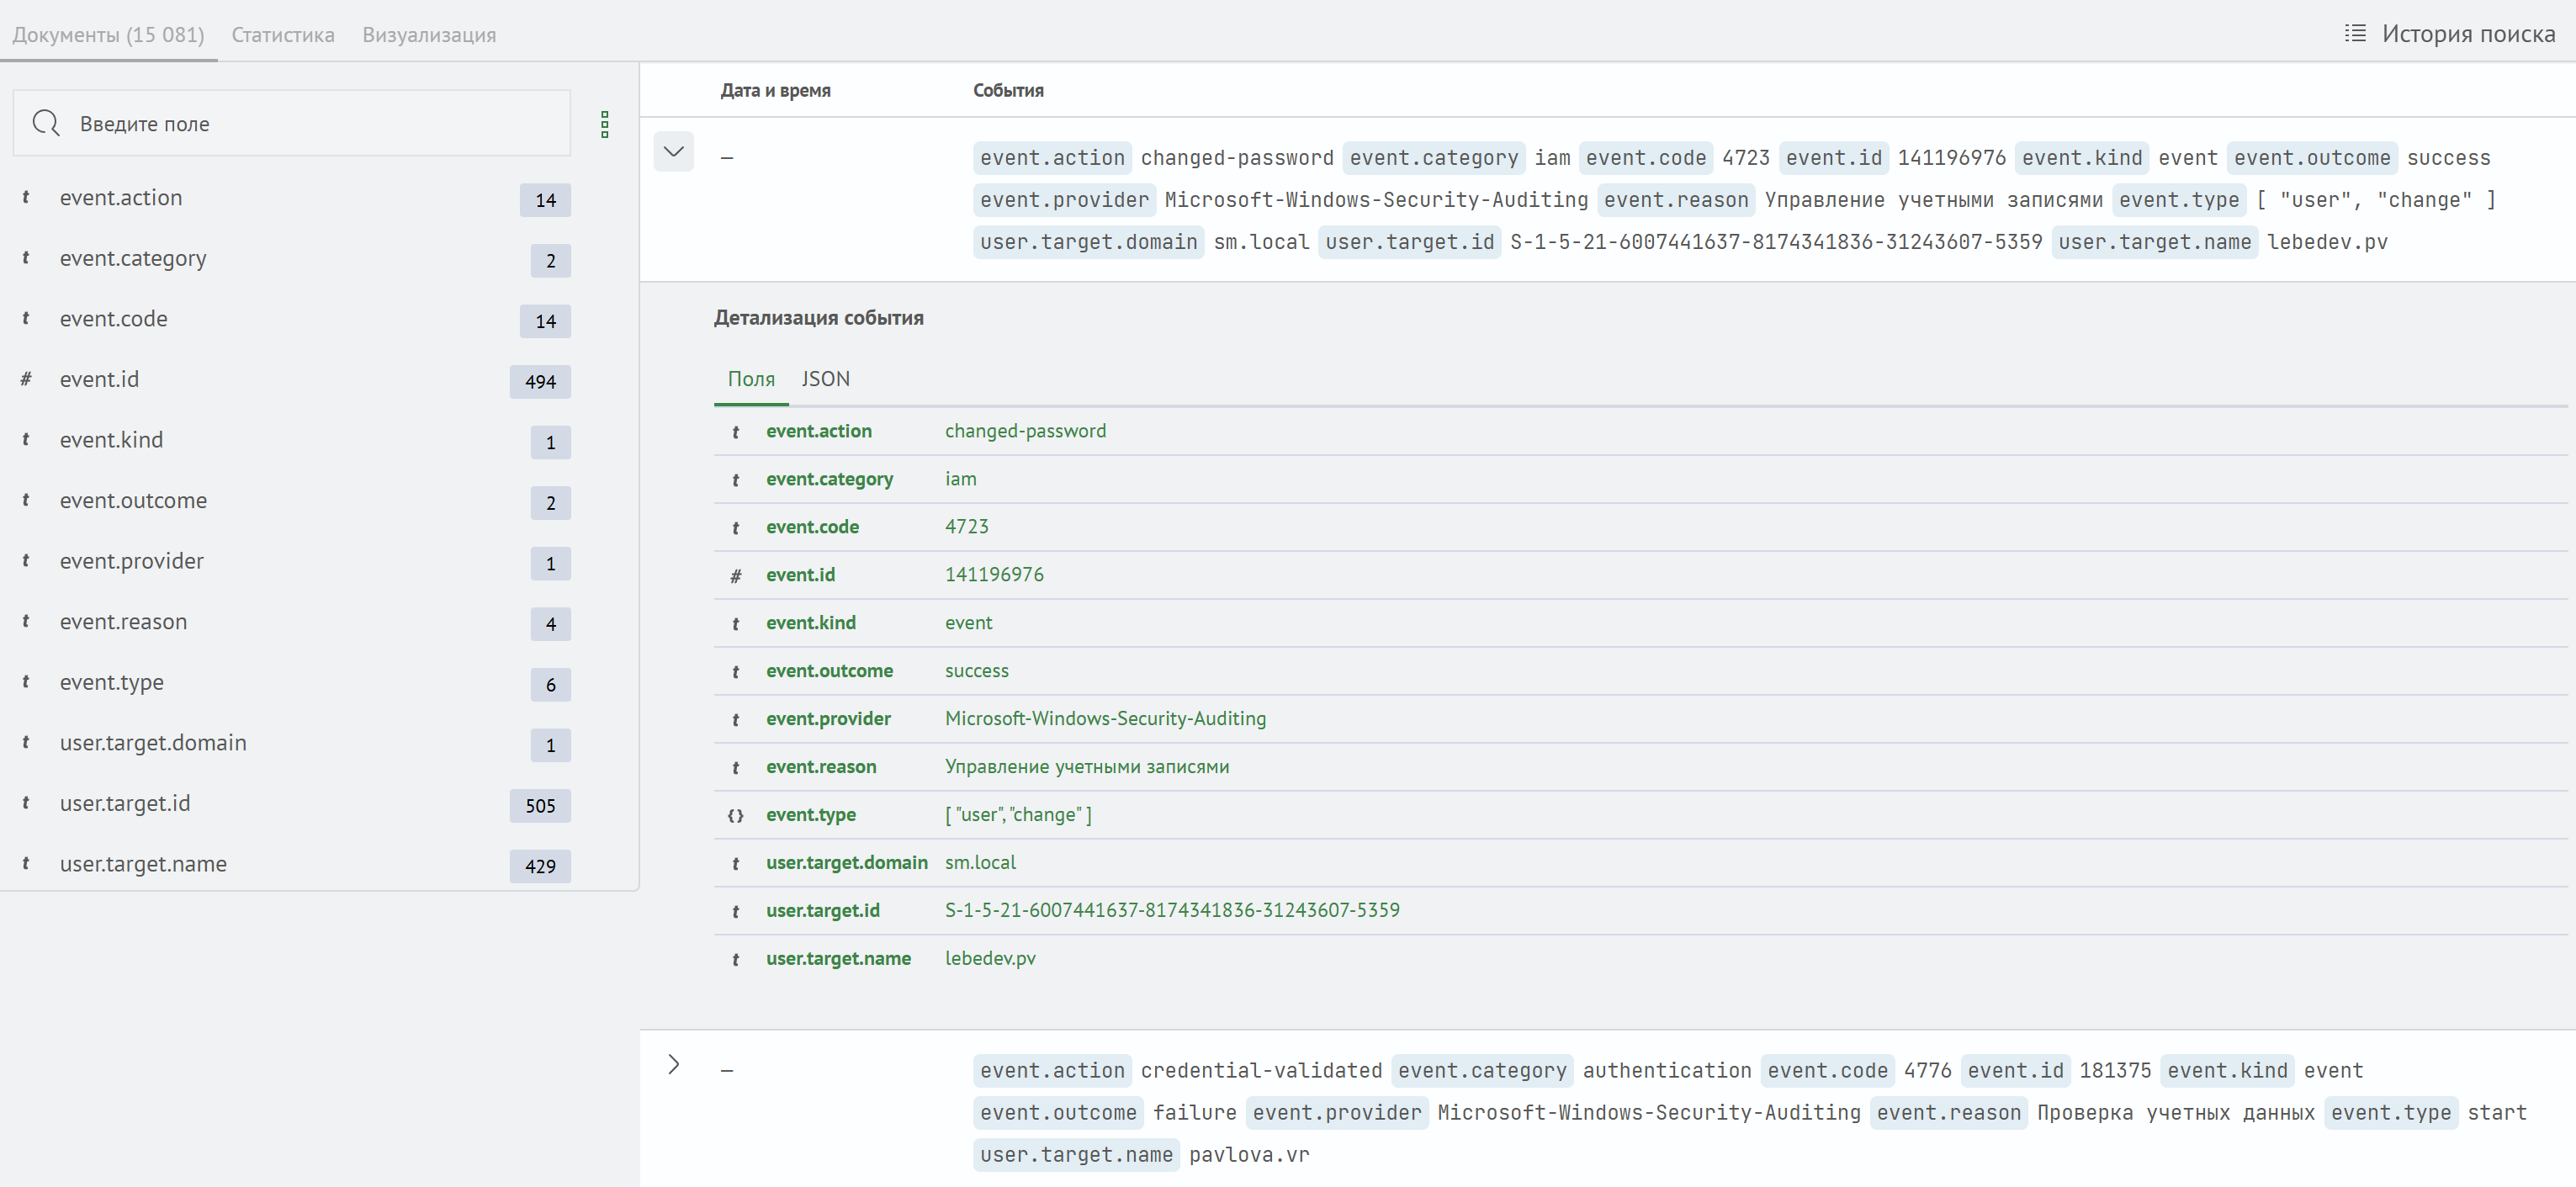Image resolution: width=2576 pixels, height=1187 pixels.
Task: Click the 505 count badge for user.target.id
Action: (540, 805)
